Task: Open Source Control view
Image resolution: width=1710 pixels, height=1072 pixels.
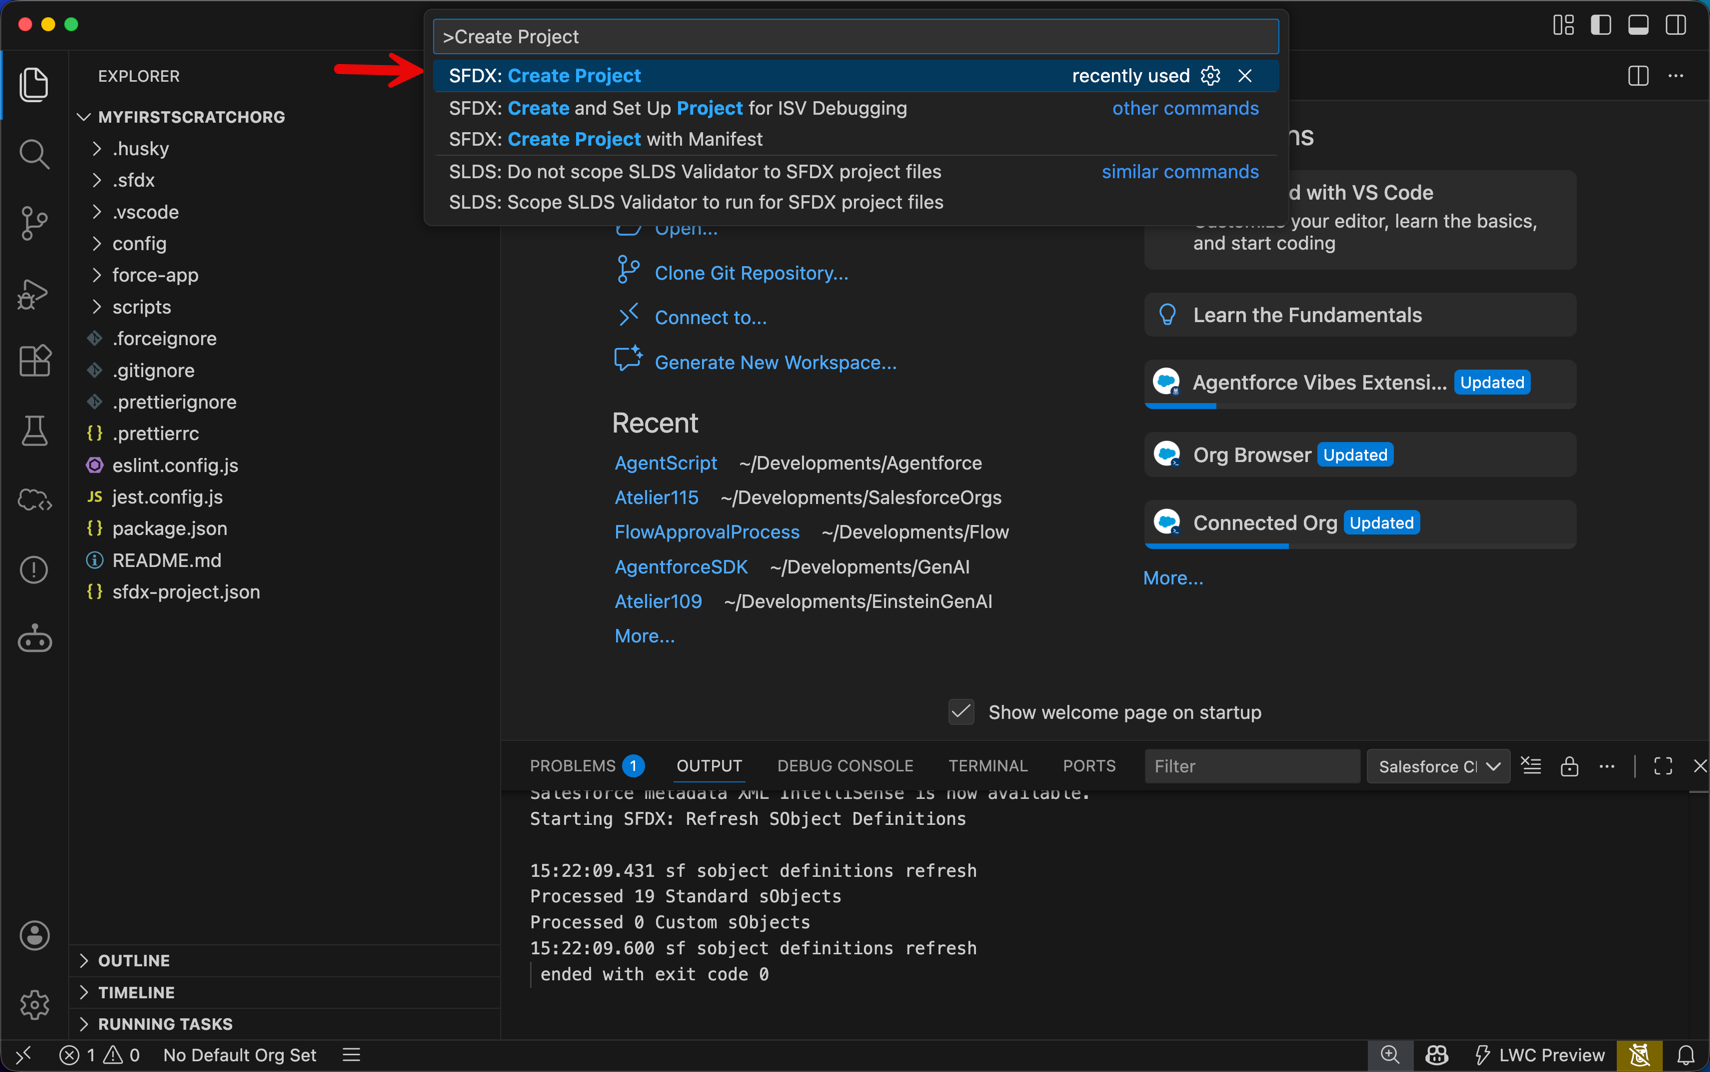Action: [x=34, y=222]
